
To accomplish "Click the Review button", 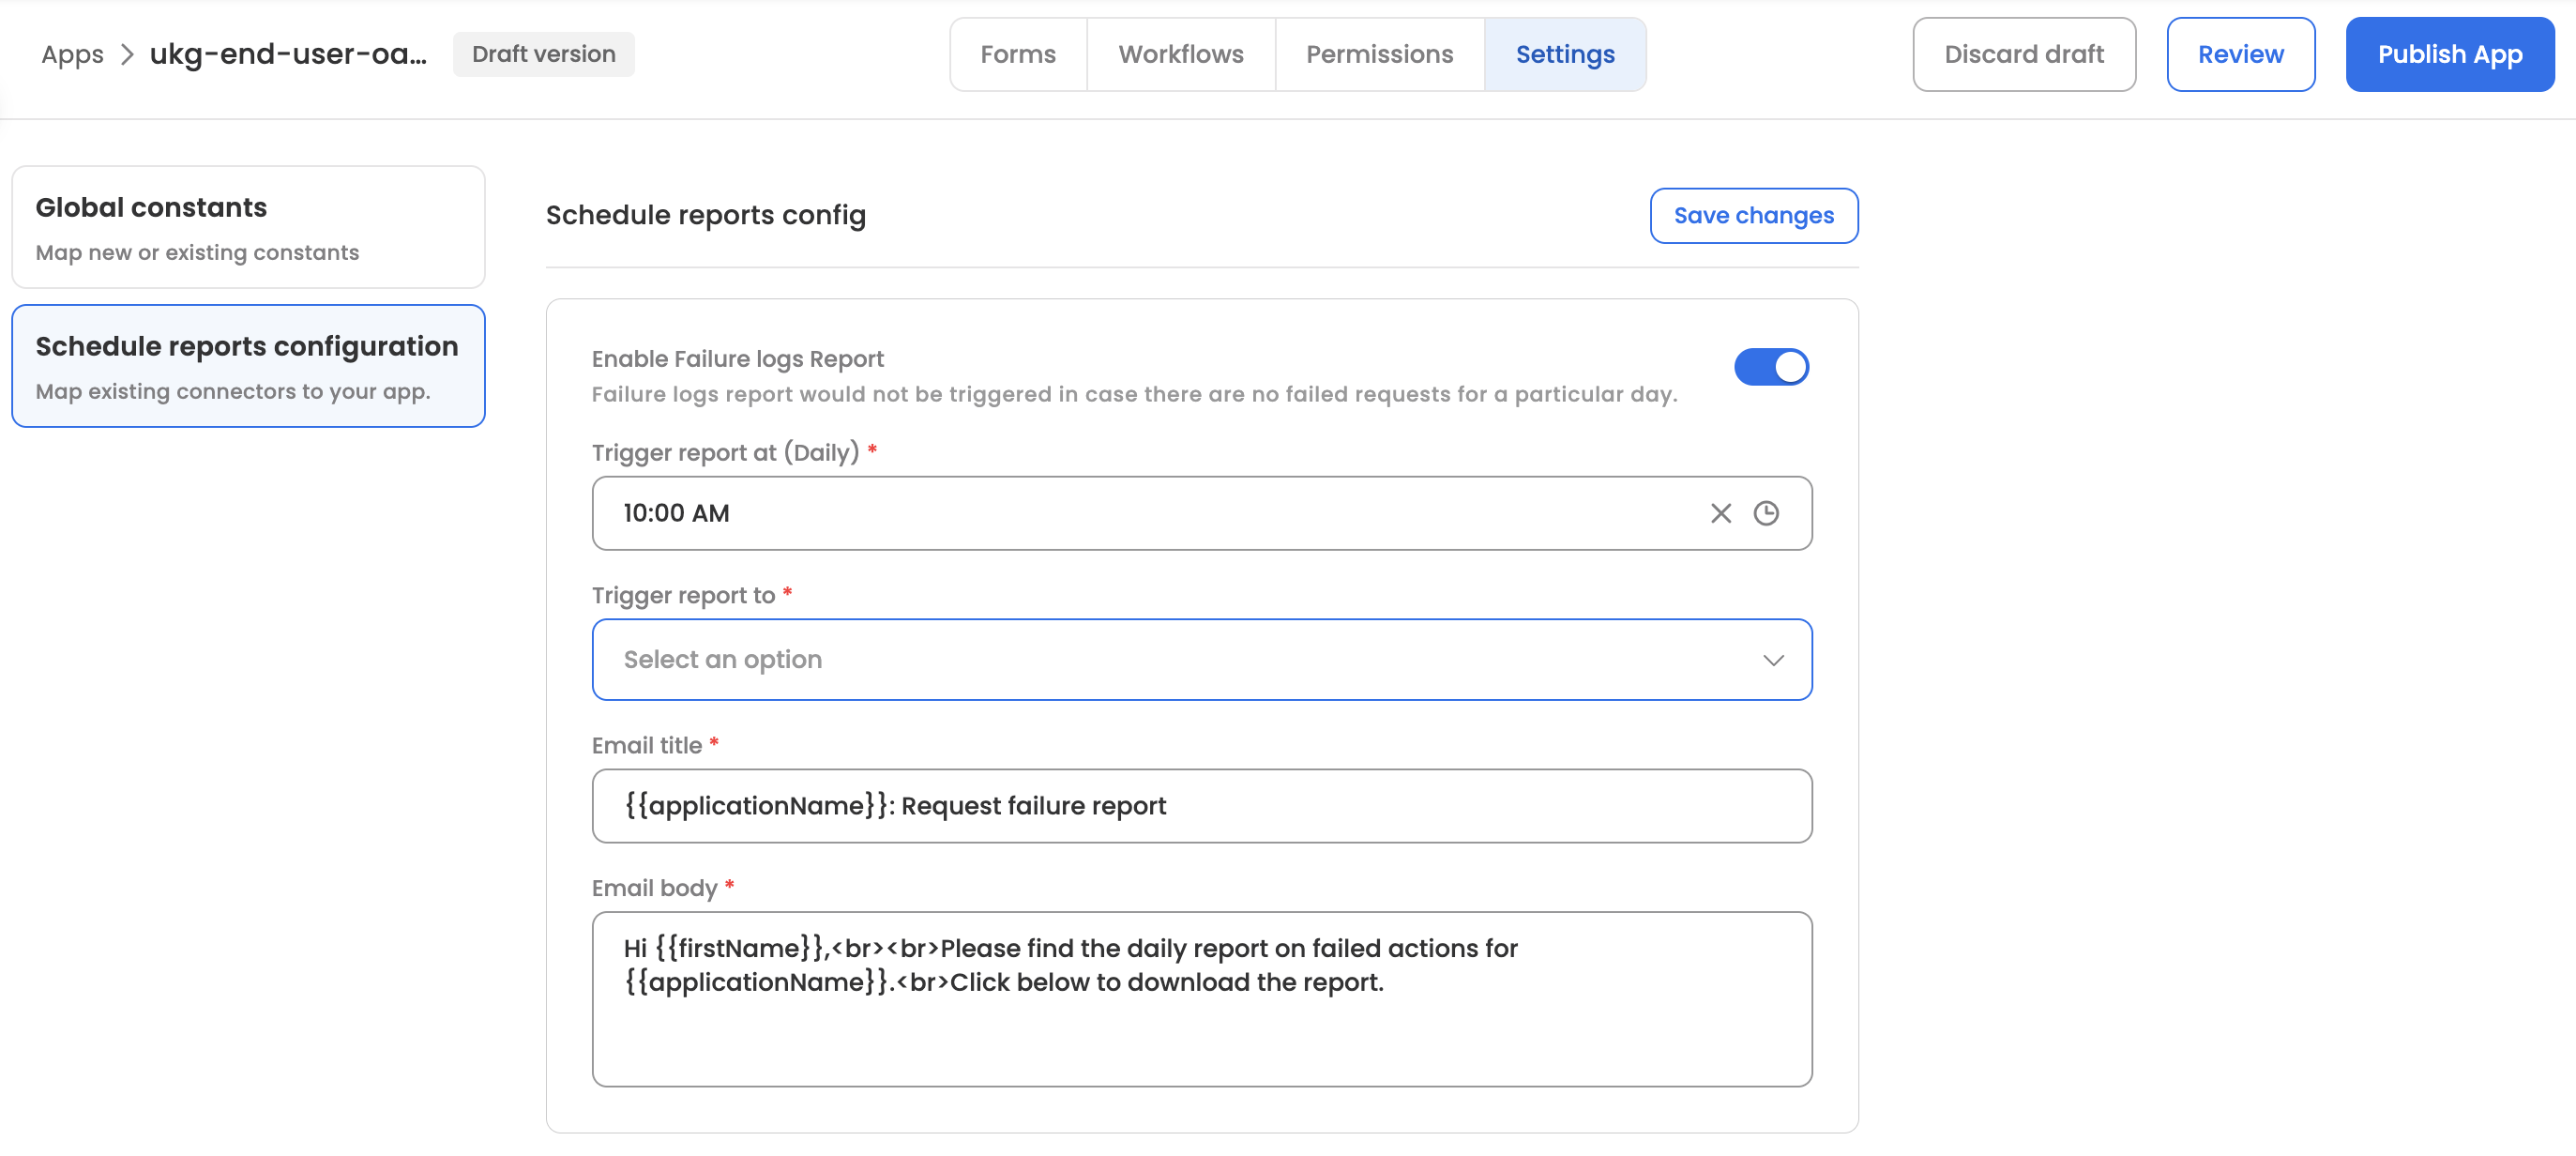I will pyautogui.click(x=2240, y=54).
